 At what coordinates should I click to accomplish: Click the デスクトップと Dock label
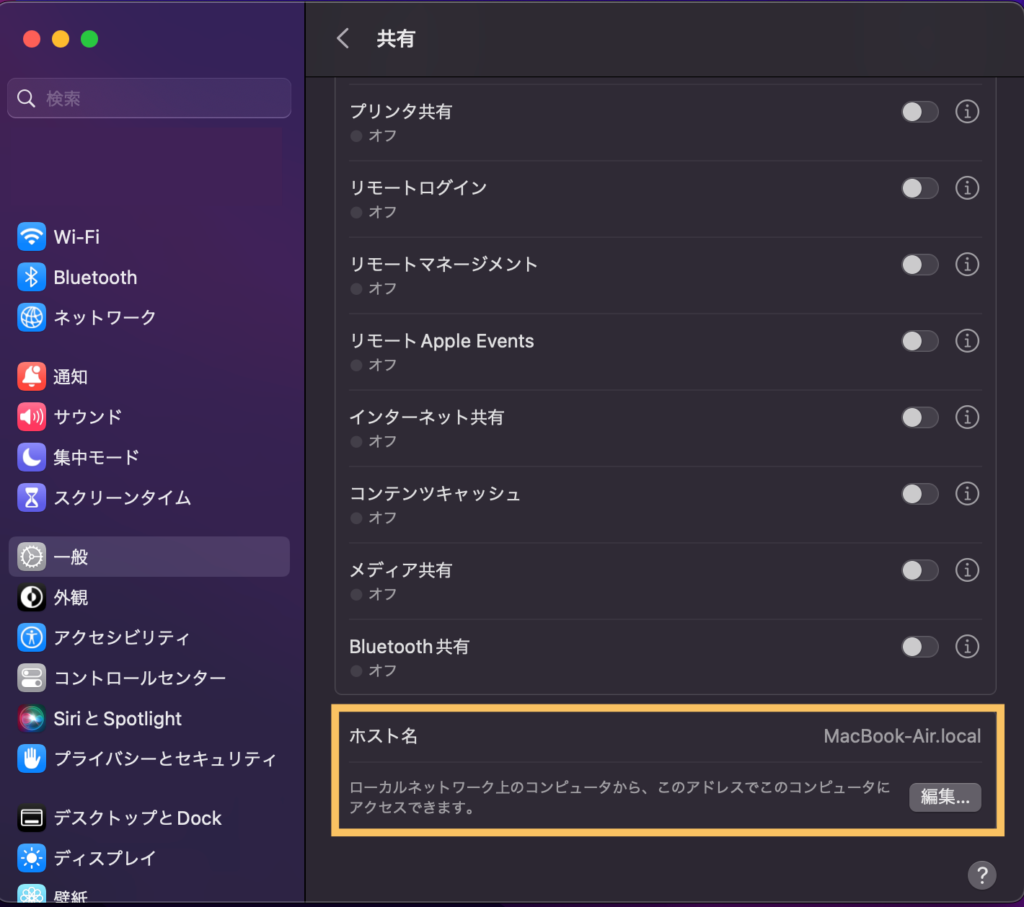point(138,818)
